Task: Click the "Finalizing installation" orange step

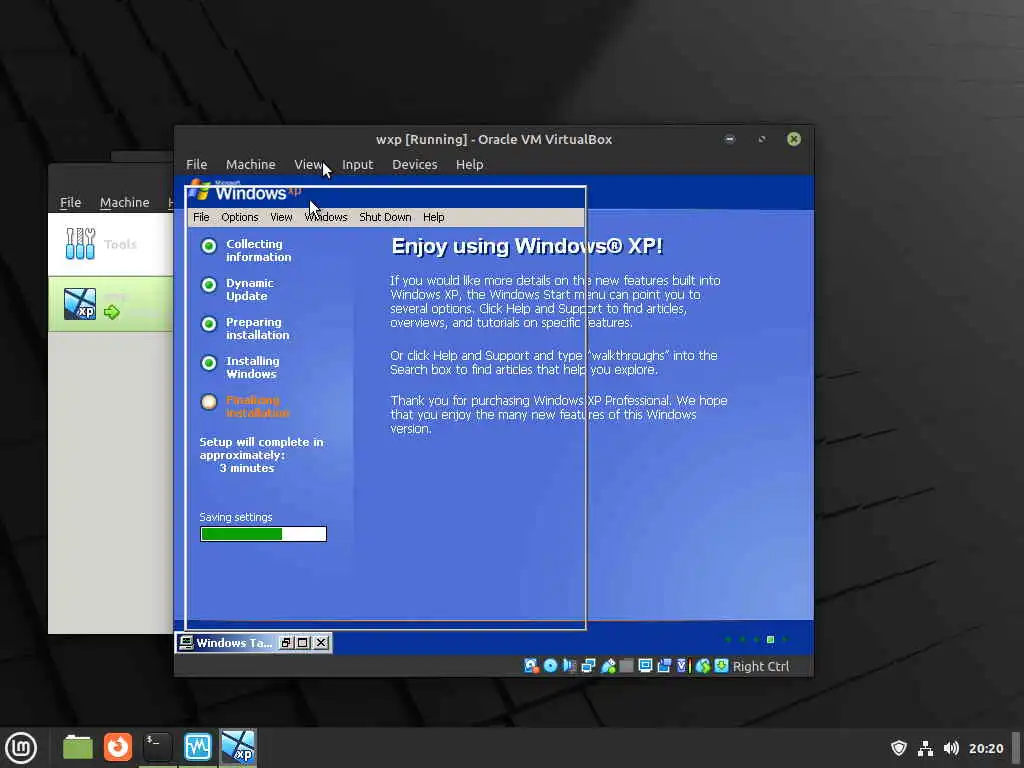Action: pos(257,406)
